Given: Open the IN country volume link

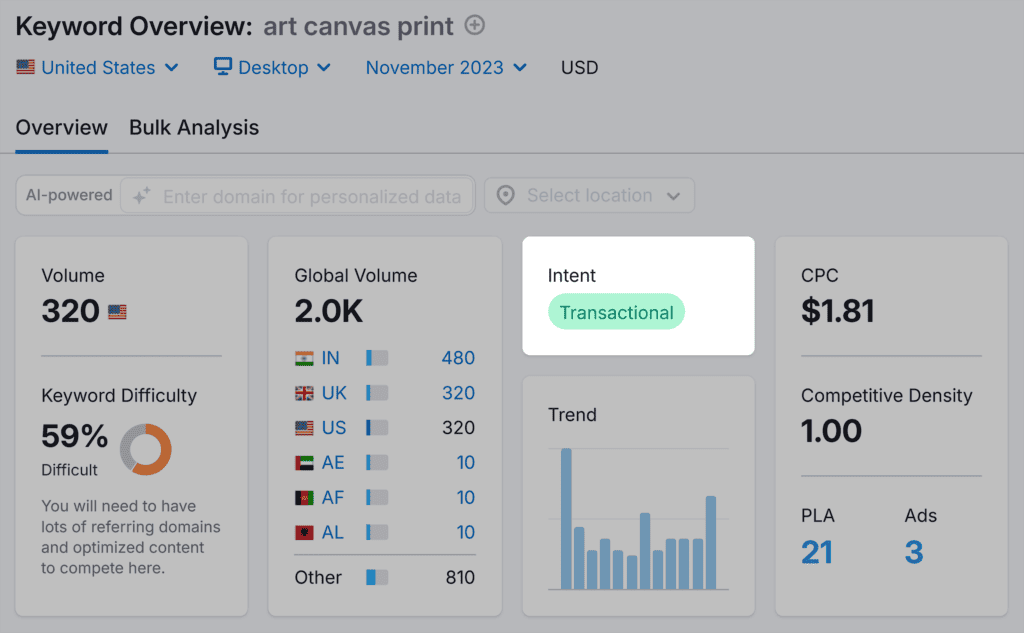Looking at the screenshot, I should pyautogui.click(x=457, y=357).
